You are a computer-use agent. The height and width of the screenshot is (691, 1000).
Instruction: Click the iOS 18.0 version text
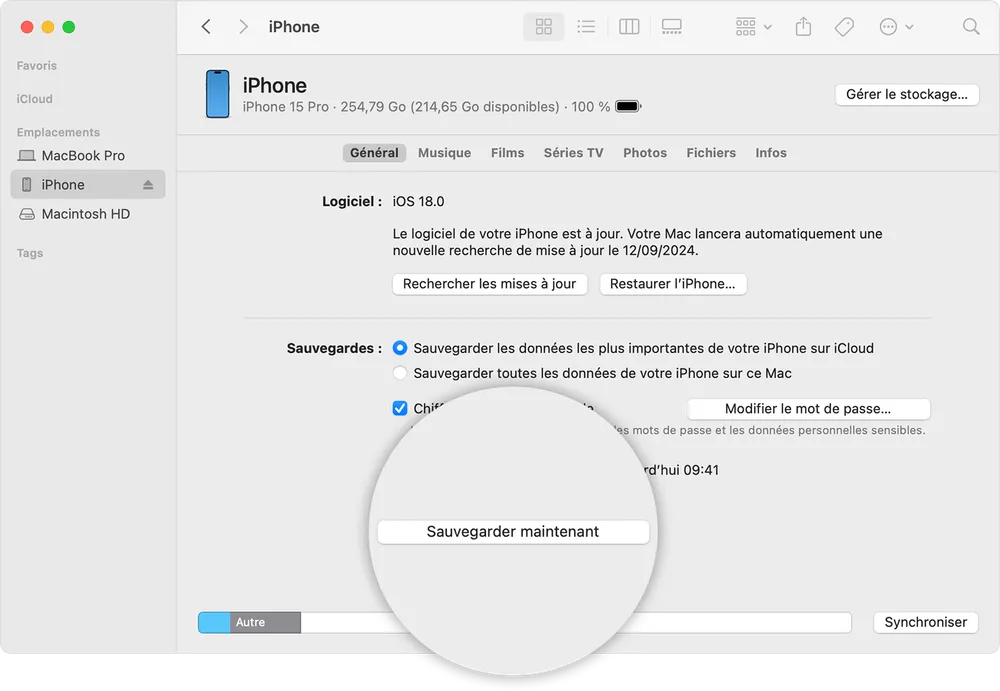click(418, 202)
